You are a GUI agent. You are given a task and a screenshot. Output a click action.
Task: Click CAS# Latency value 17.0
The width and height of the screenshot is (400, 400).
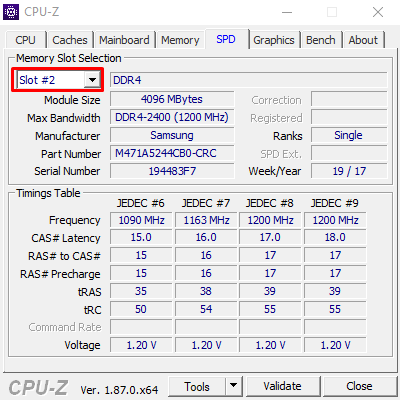coord(270,238)
